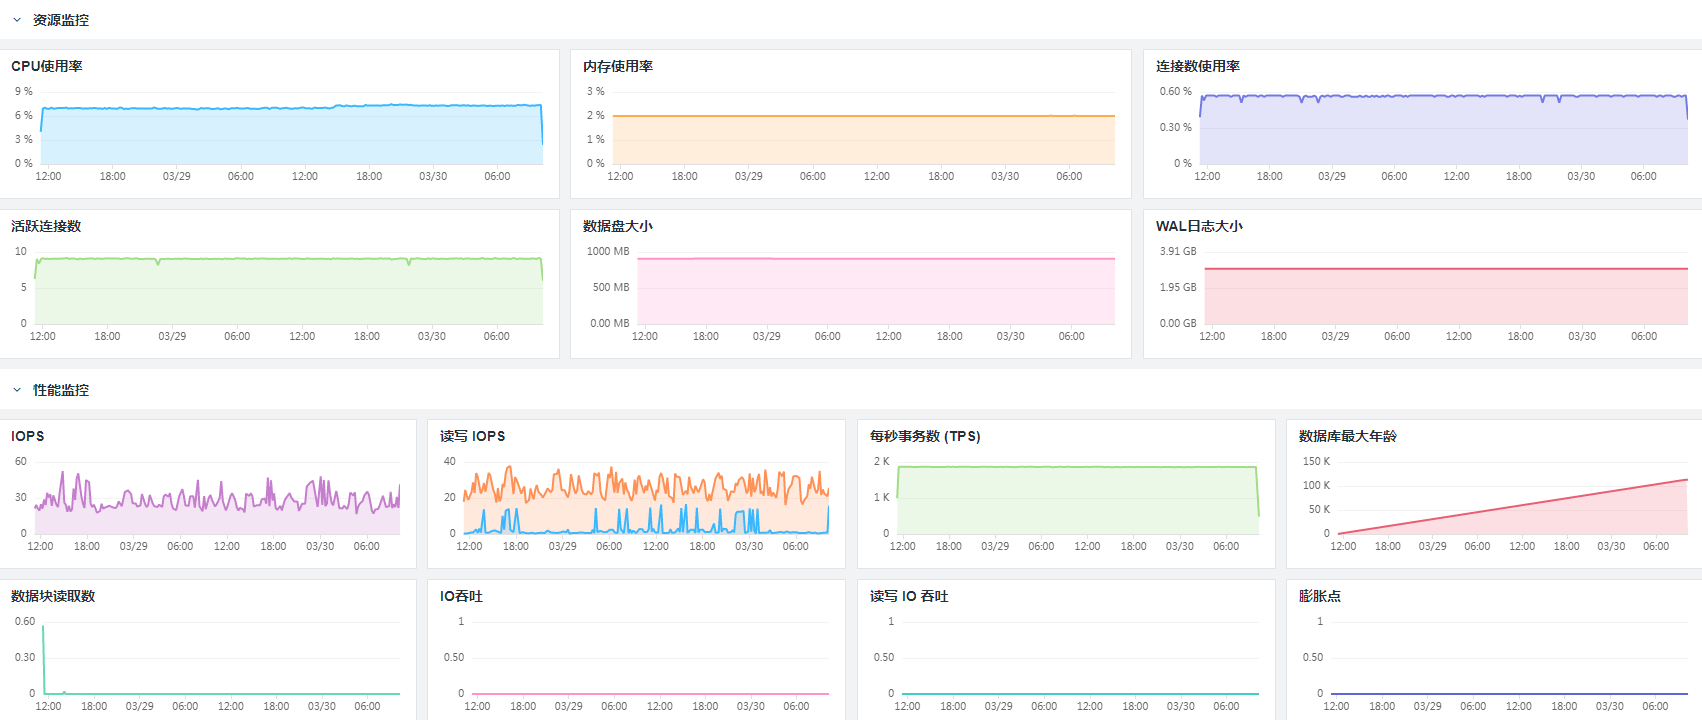This screenshot has height=720, width=1702.
Task: Click the 1000 MB label on 数据盘大小 chart
Action: 608,251
